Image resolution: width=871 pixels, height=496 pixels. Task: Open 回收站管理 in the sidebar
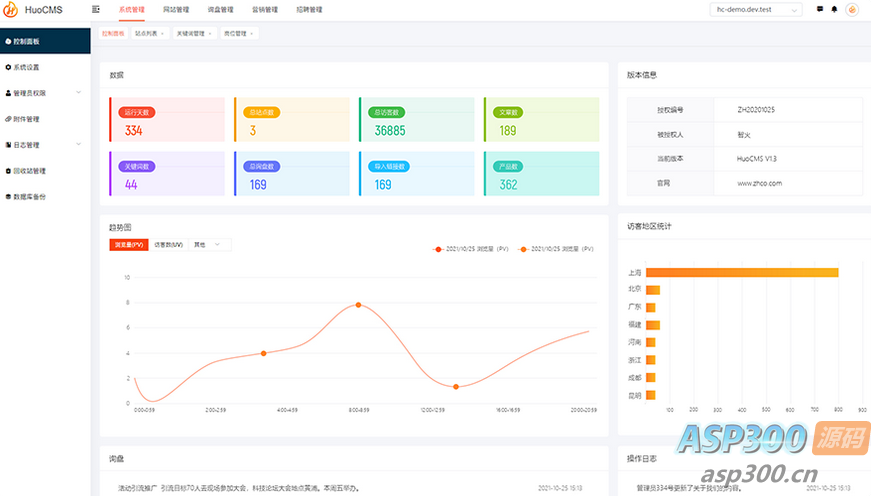point(29,170)
